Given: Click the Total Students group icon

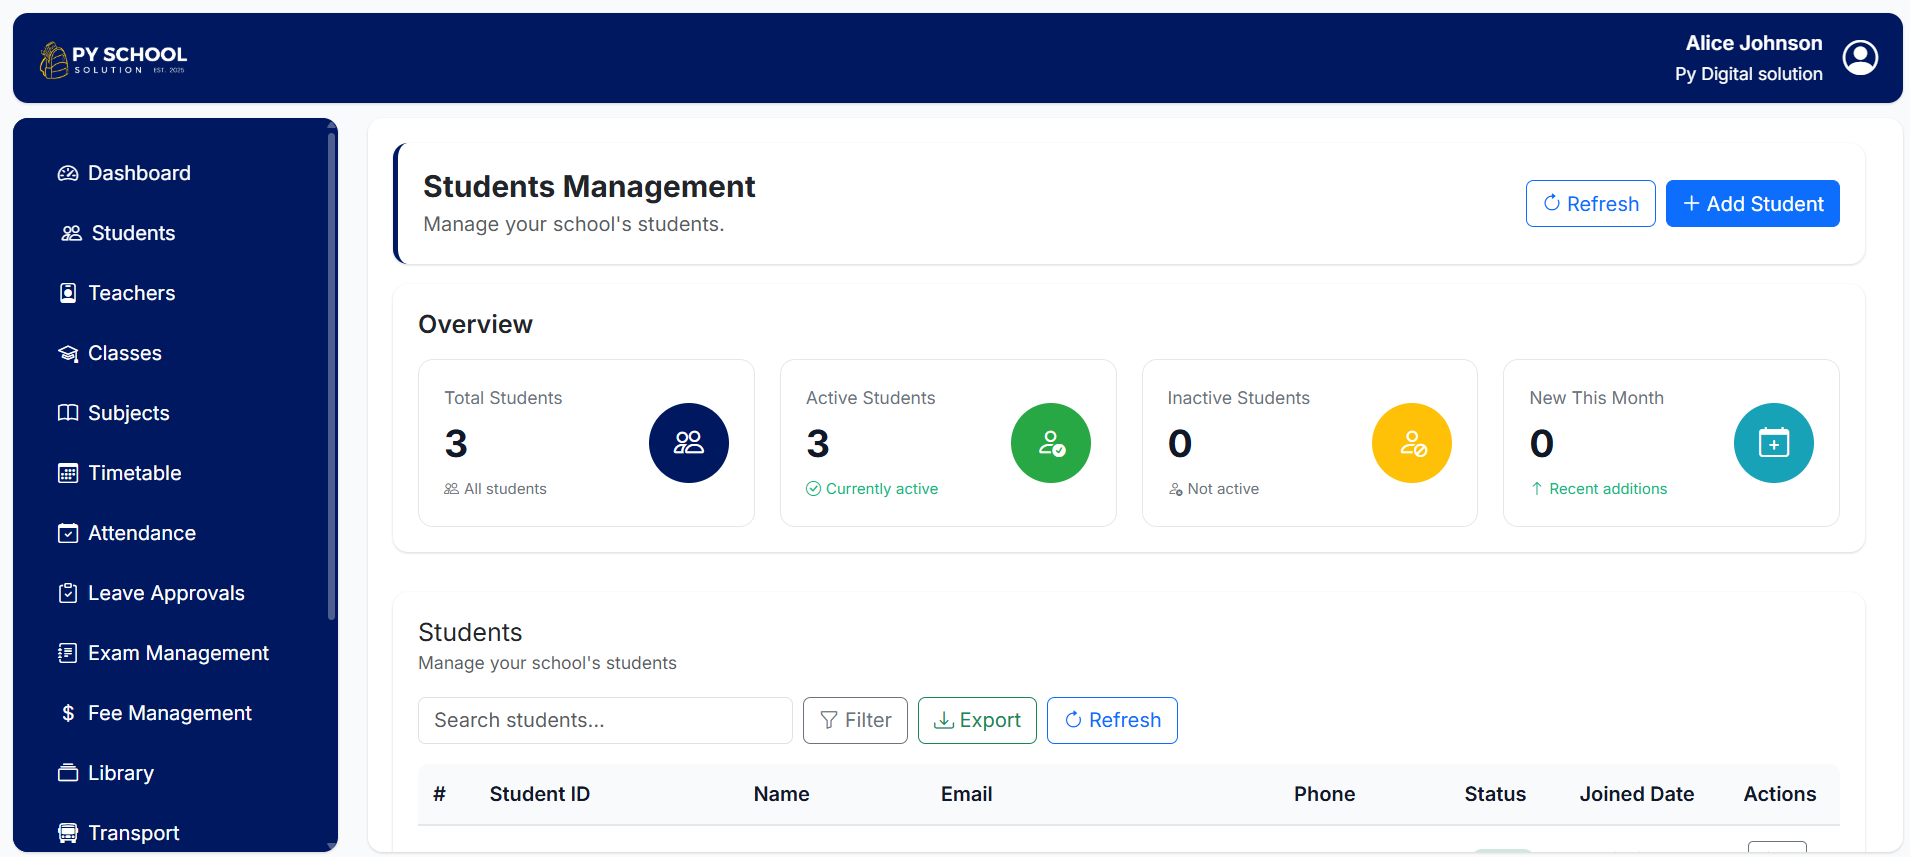Looking at the screenshot, I should tap(689, 443).
